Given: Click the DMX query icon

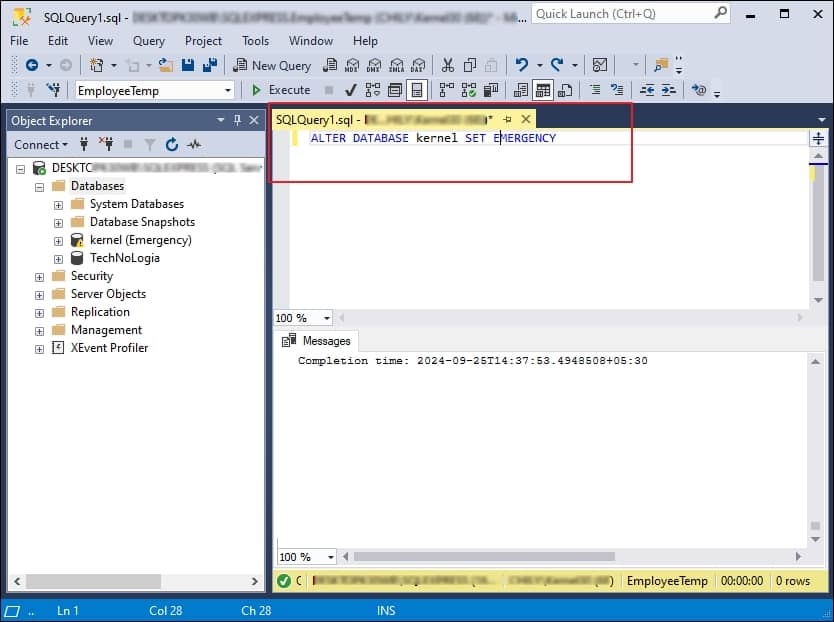Looking at the screenshot, I should [x=374, y=65].
